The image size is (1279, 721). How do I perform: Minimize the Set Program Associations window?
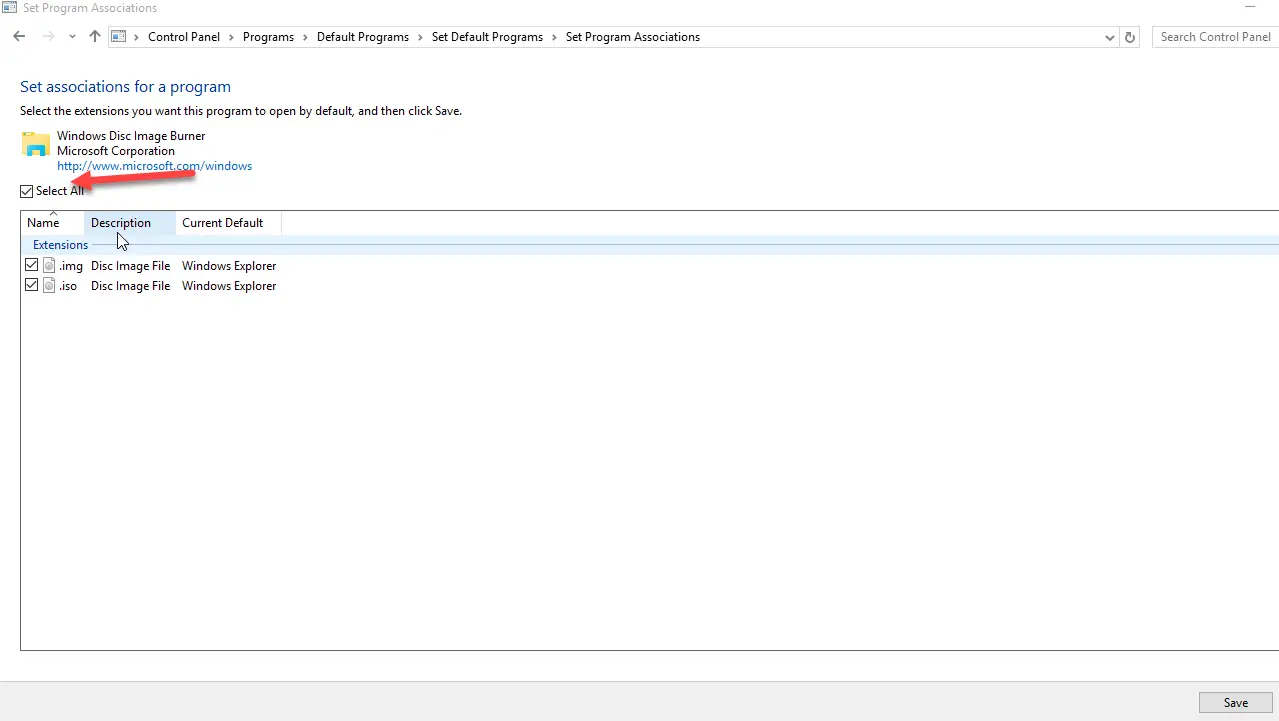click(1249, 8)
